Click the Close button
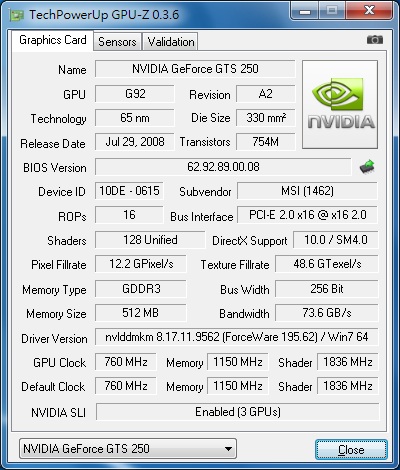Screen dimensions: 400x470 351,450
